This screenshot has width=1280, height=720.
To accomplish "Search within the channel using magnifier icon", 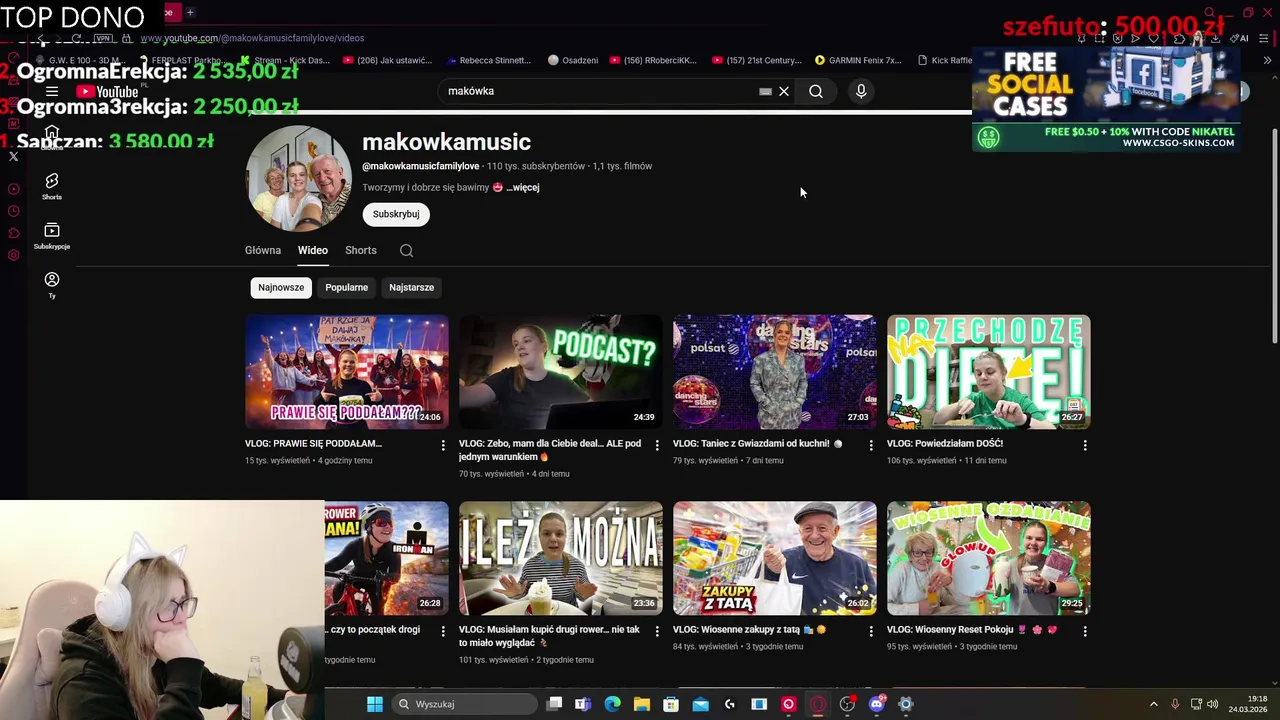I will click(x=406, y=250).
